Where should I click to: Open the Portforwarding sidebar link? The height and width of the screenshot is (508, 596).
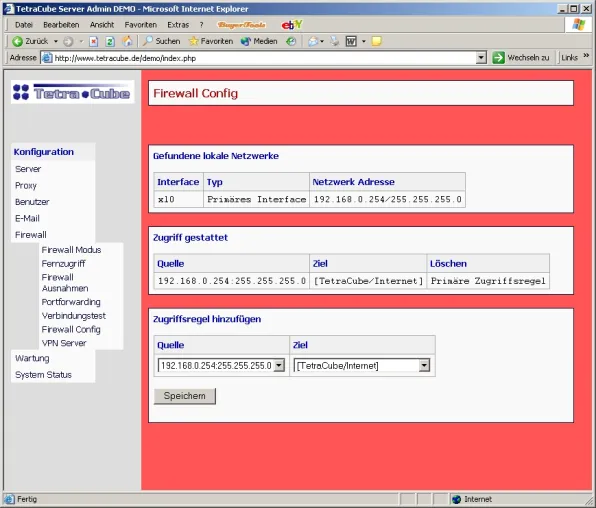click(71, 302)
